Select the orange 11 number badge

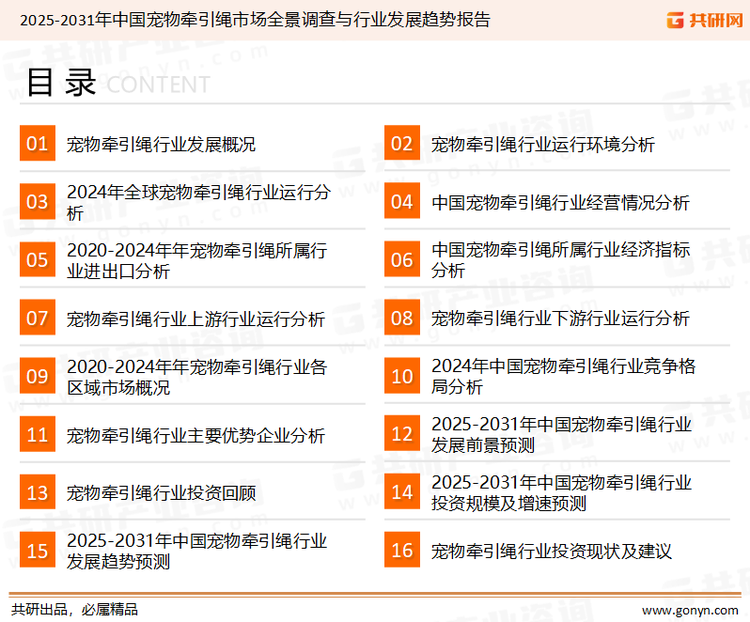pos(37,434)
